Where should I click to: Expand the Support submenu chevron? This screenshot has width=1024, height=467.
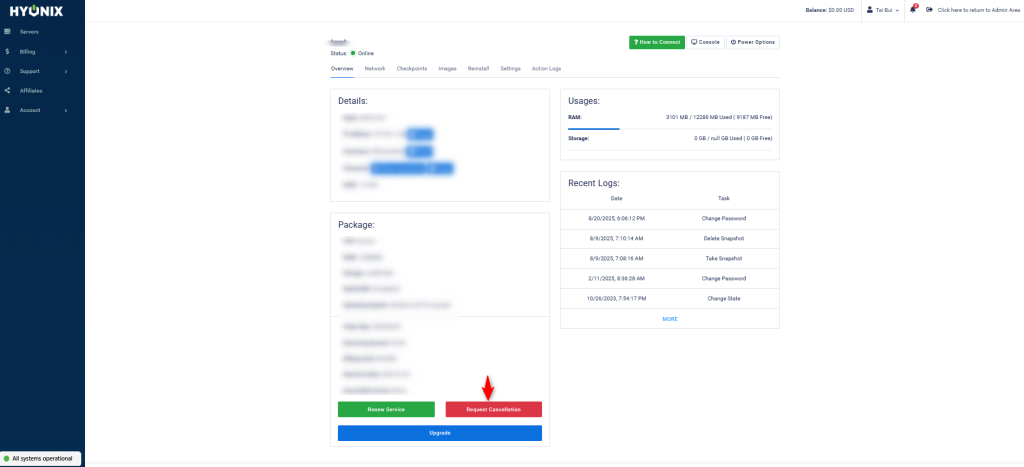tap(66, 71)
